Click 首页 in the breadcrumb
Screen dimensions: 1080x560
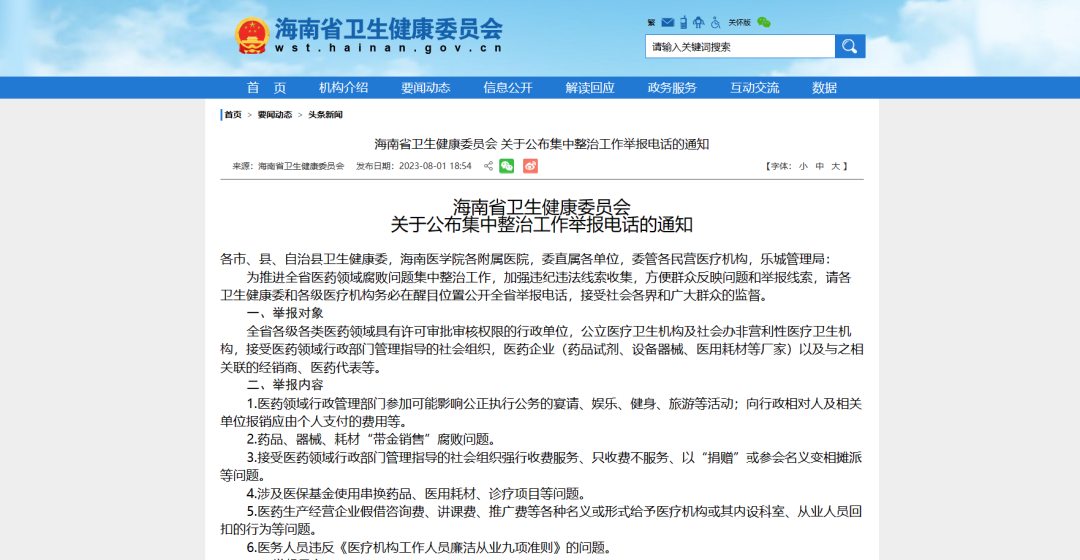[233, 114]
